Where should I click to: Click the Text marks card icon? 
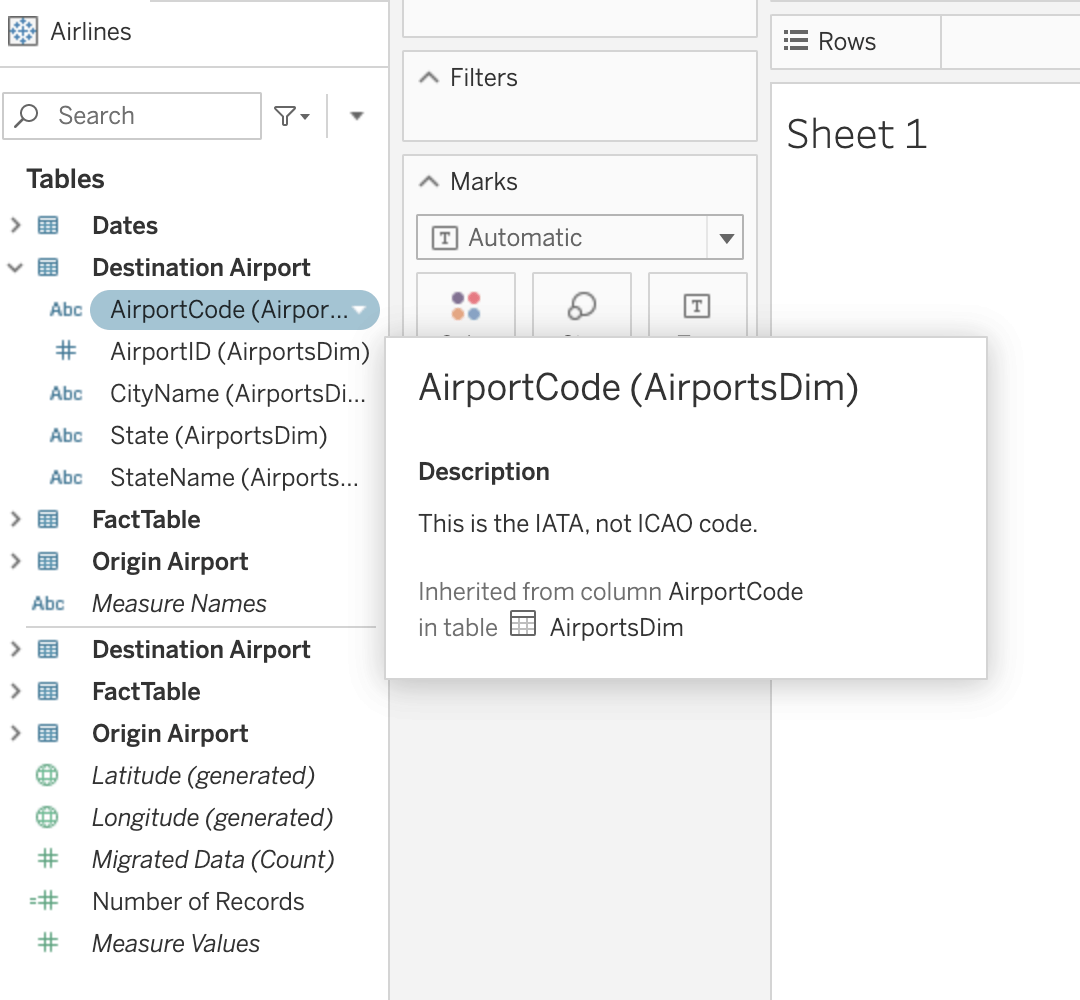coord(696,306)
